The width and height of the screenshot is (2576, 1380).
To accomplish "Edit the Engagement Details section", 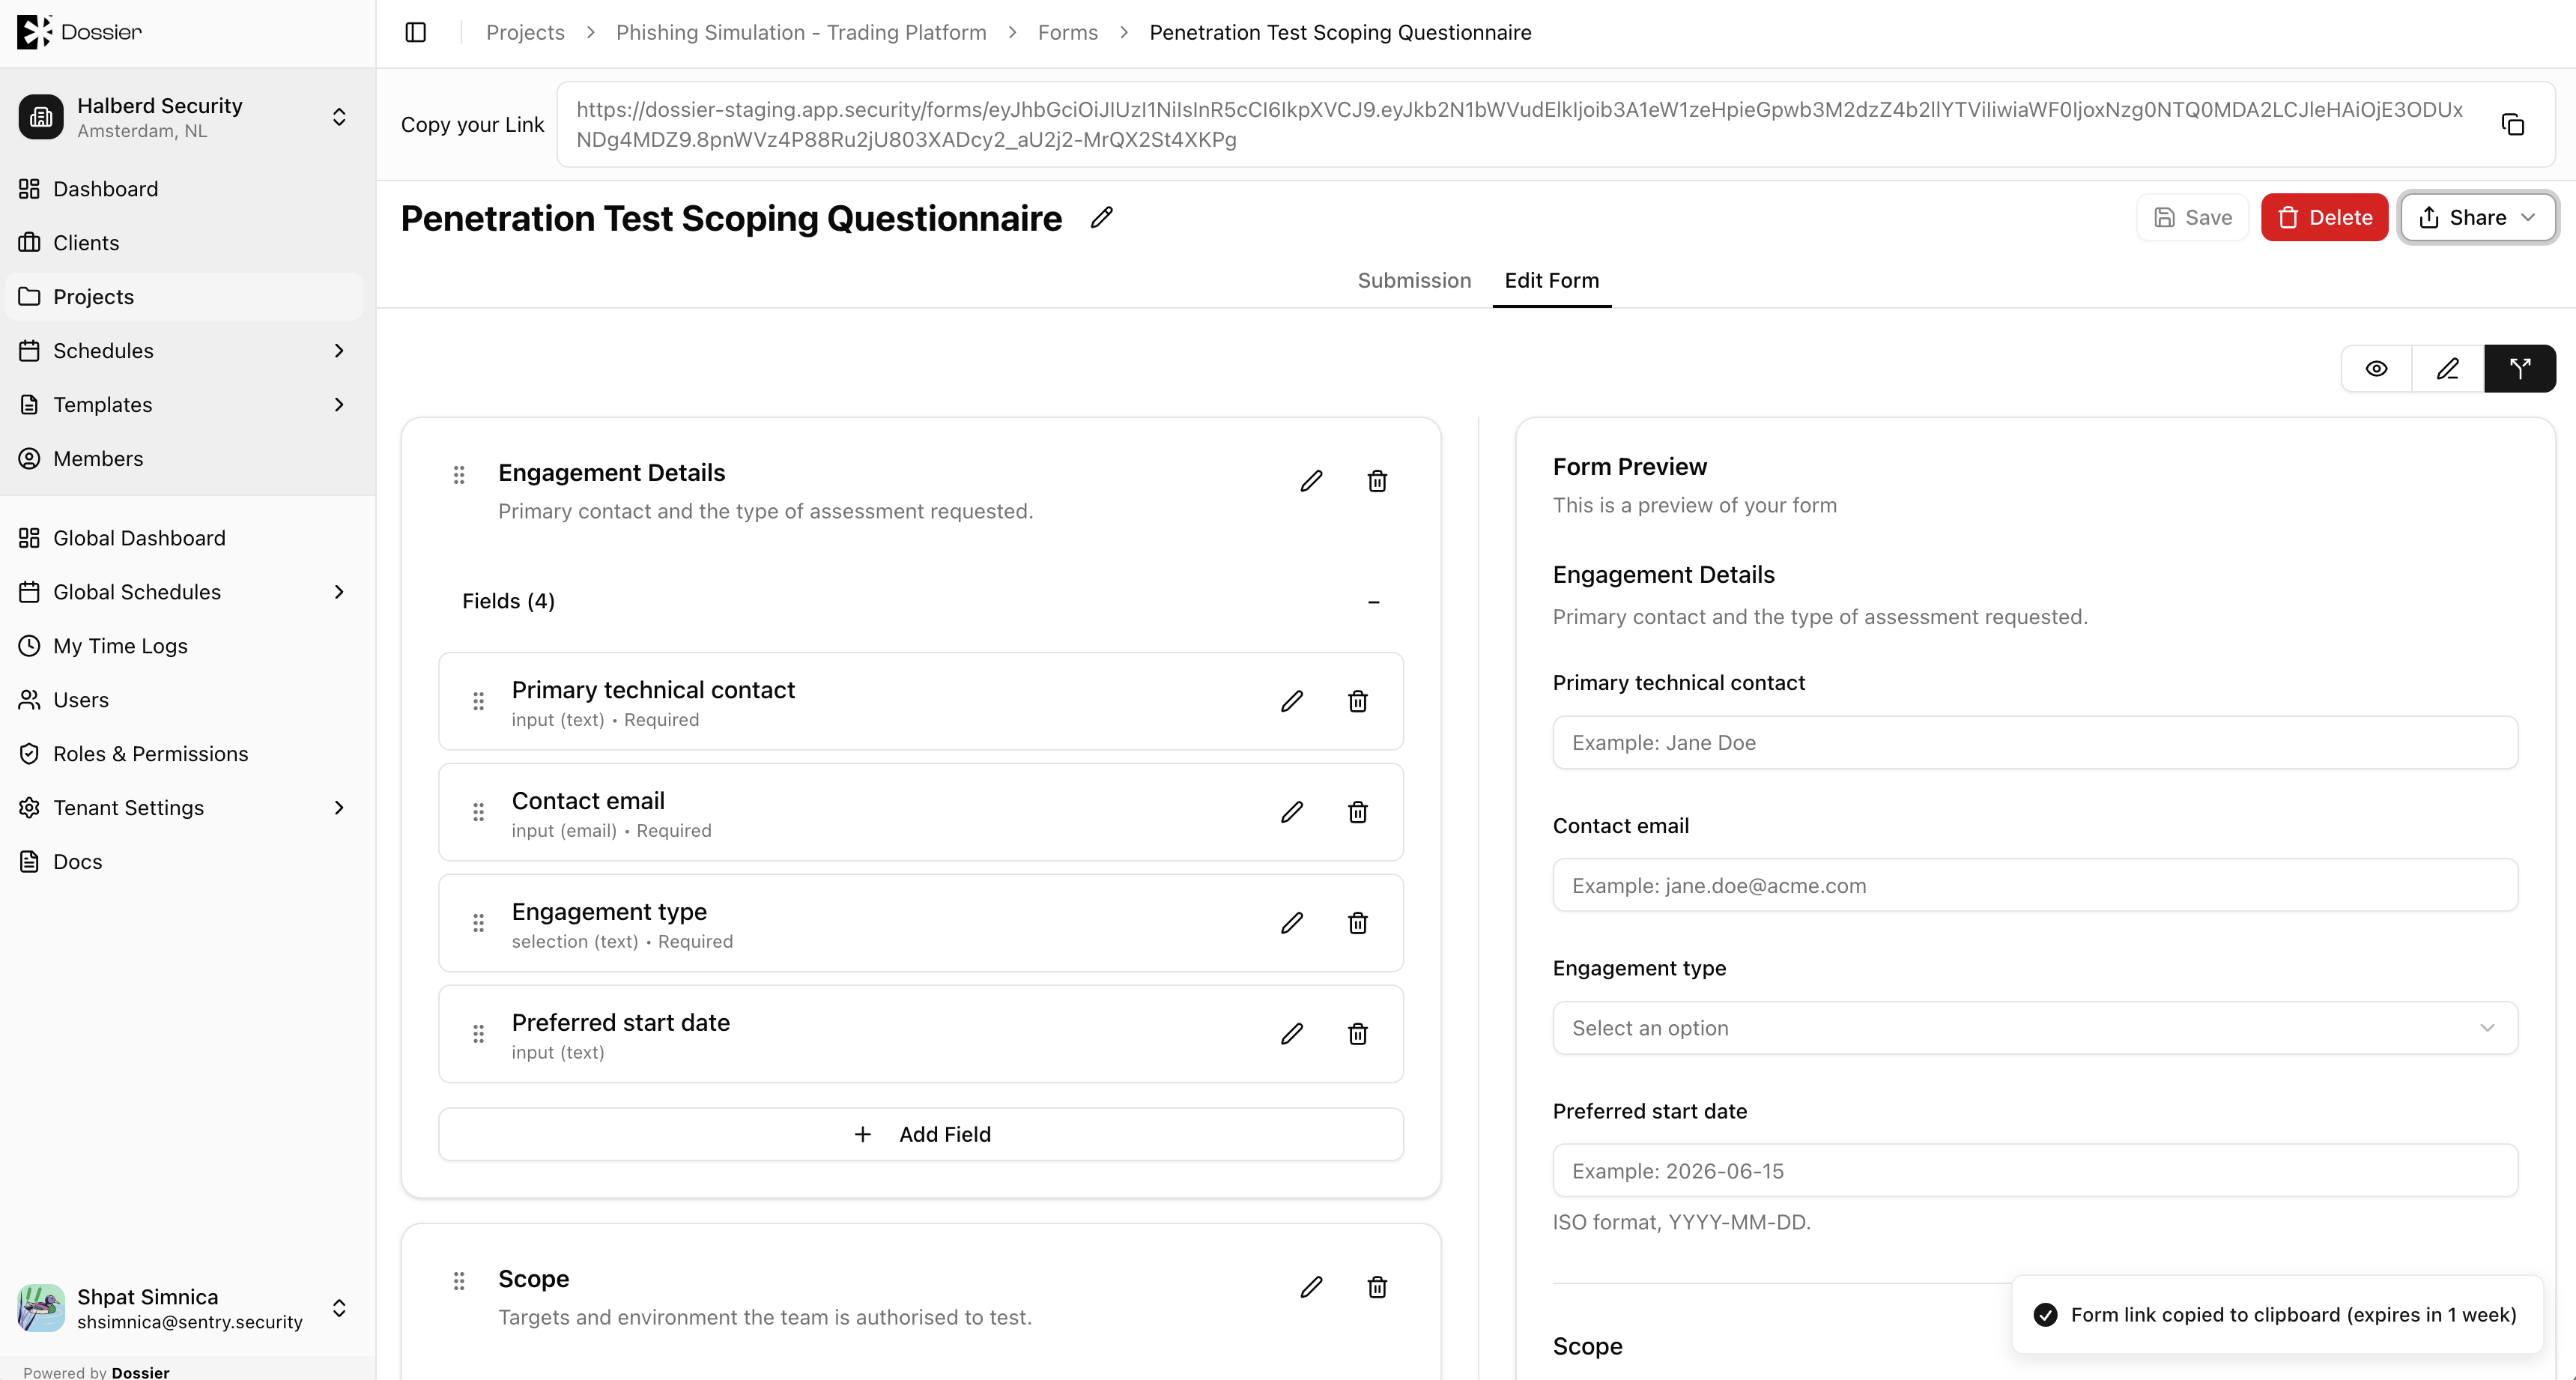I will pos(1311,481).
